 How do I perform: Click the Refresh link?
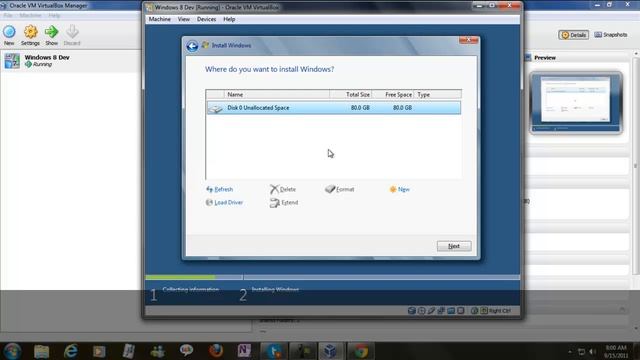click(220, 189)
